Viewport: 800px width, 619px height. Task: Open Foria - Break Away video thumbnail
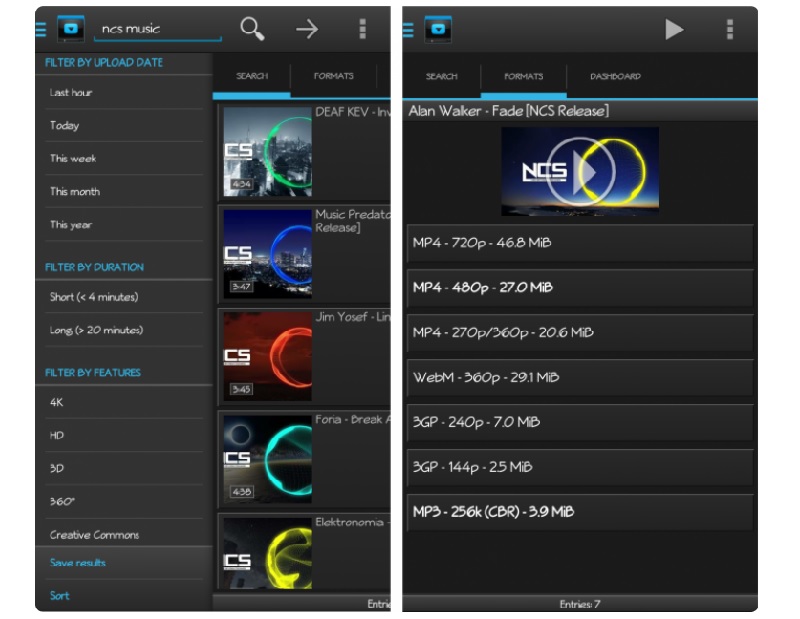pos(267,459)
